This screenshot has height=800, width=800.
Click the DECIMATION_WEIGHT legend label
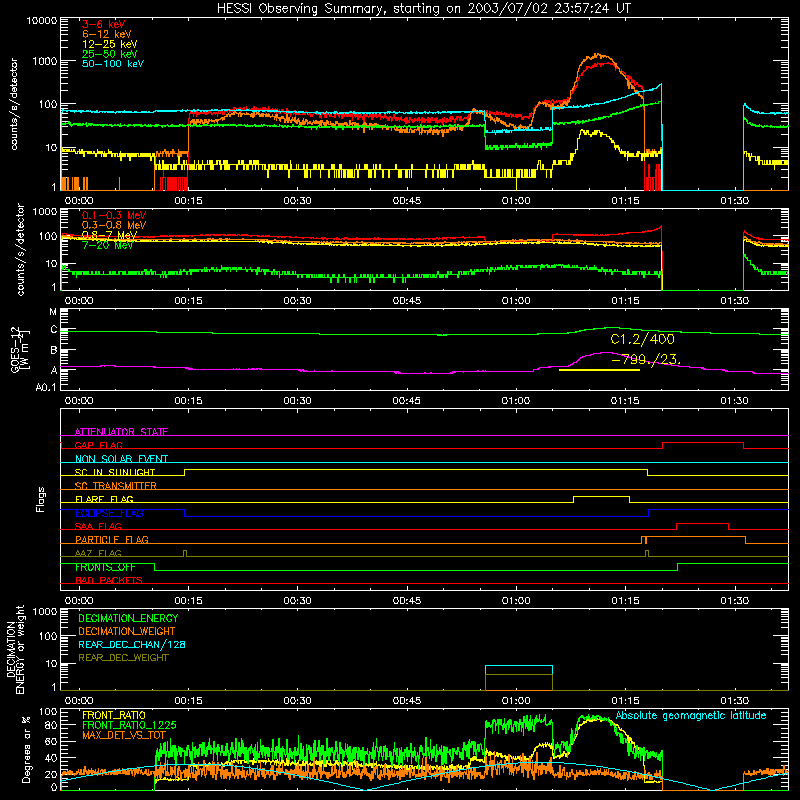click(127, 632)
